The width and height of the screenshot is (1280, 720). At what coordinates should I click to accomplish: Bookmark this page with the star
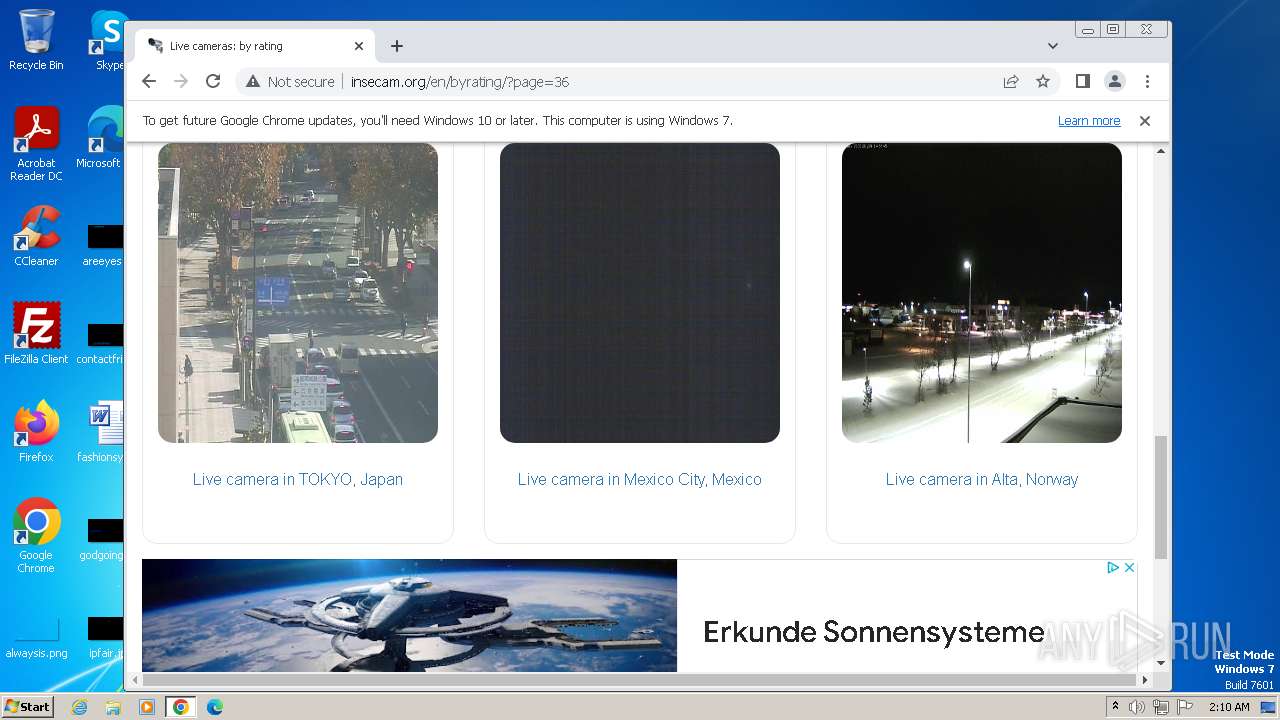coord(1043,82)
